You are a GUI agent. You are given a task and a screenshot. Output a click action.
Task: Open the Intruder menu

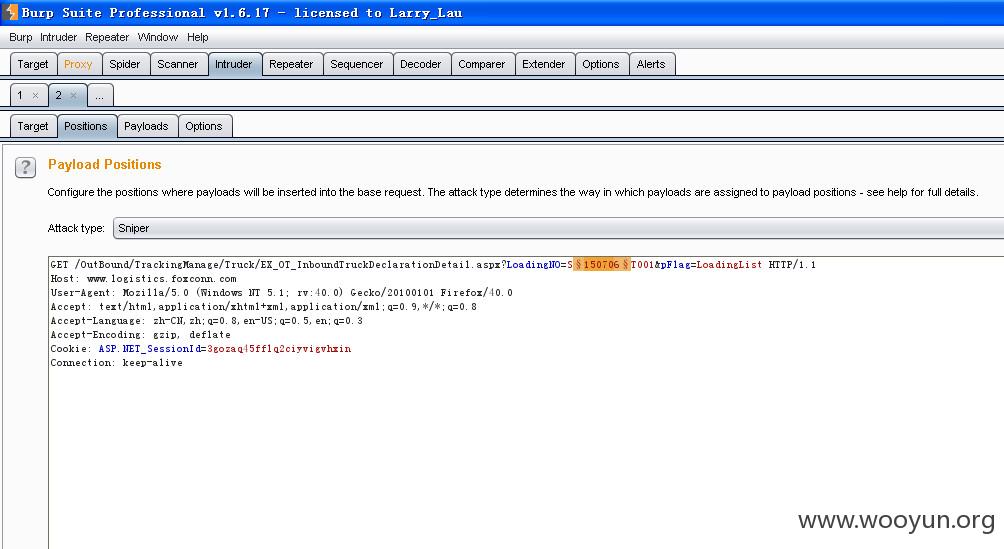point(58,37)
